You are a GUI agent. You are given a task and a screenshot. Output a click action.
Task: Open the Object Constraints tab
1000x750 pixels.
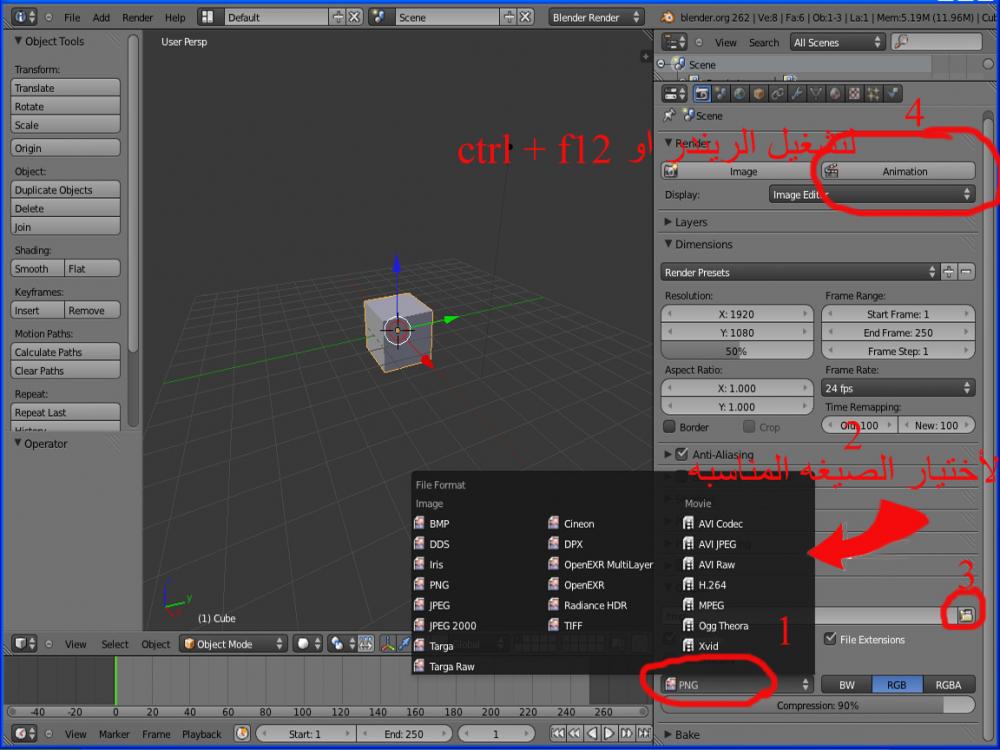pyautogui.click(x=777, y=94)
